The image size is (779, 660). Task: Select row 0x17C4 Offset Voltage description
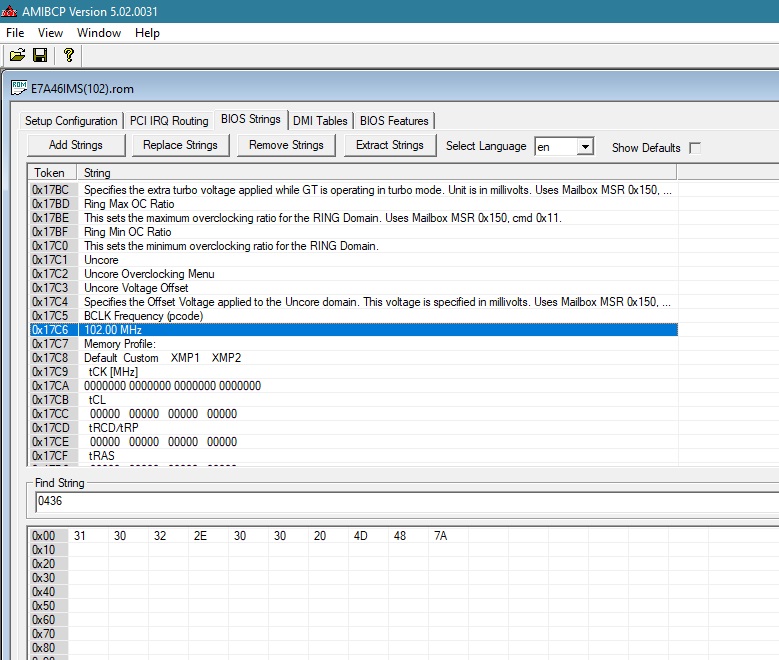coord(353,302)
